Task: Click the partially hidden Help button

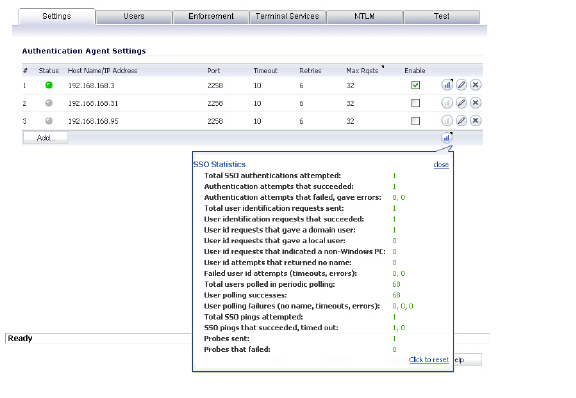Action: (x=468, y=360)
